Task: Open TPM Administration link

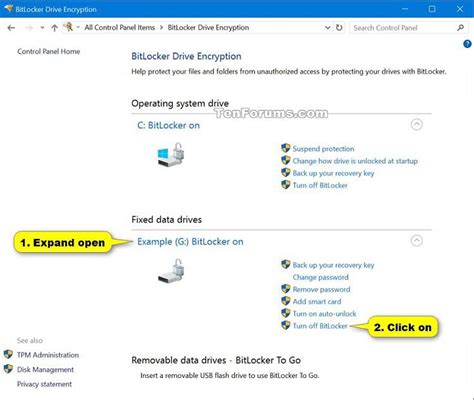Action: tap(48, 355)
